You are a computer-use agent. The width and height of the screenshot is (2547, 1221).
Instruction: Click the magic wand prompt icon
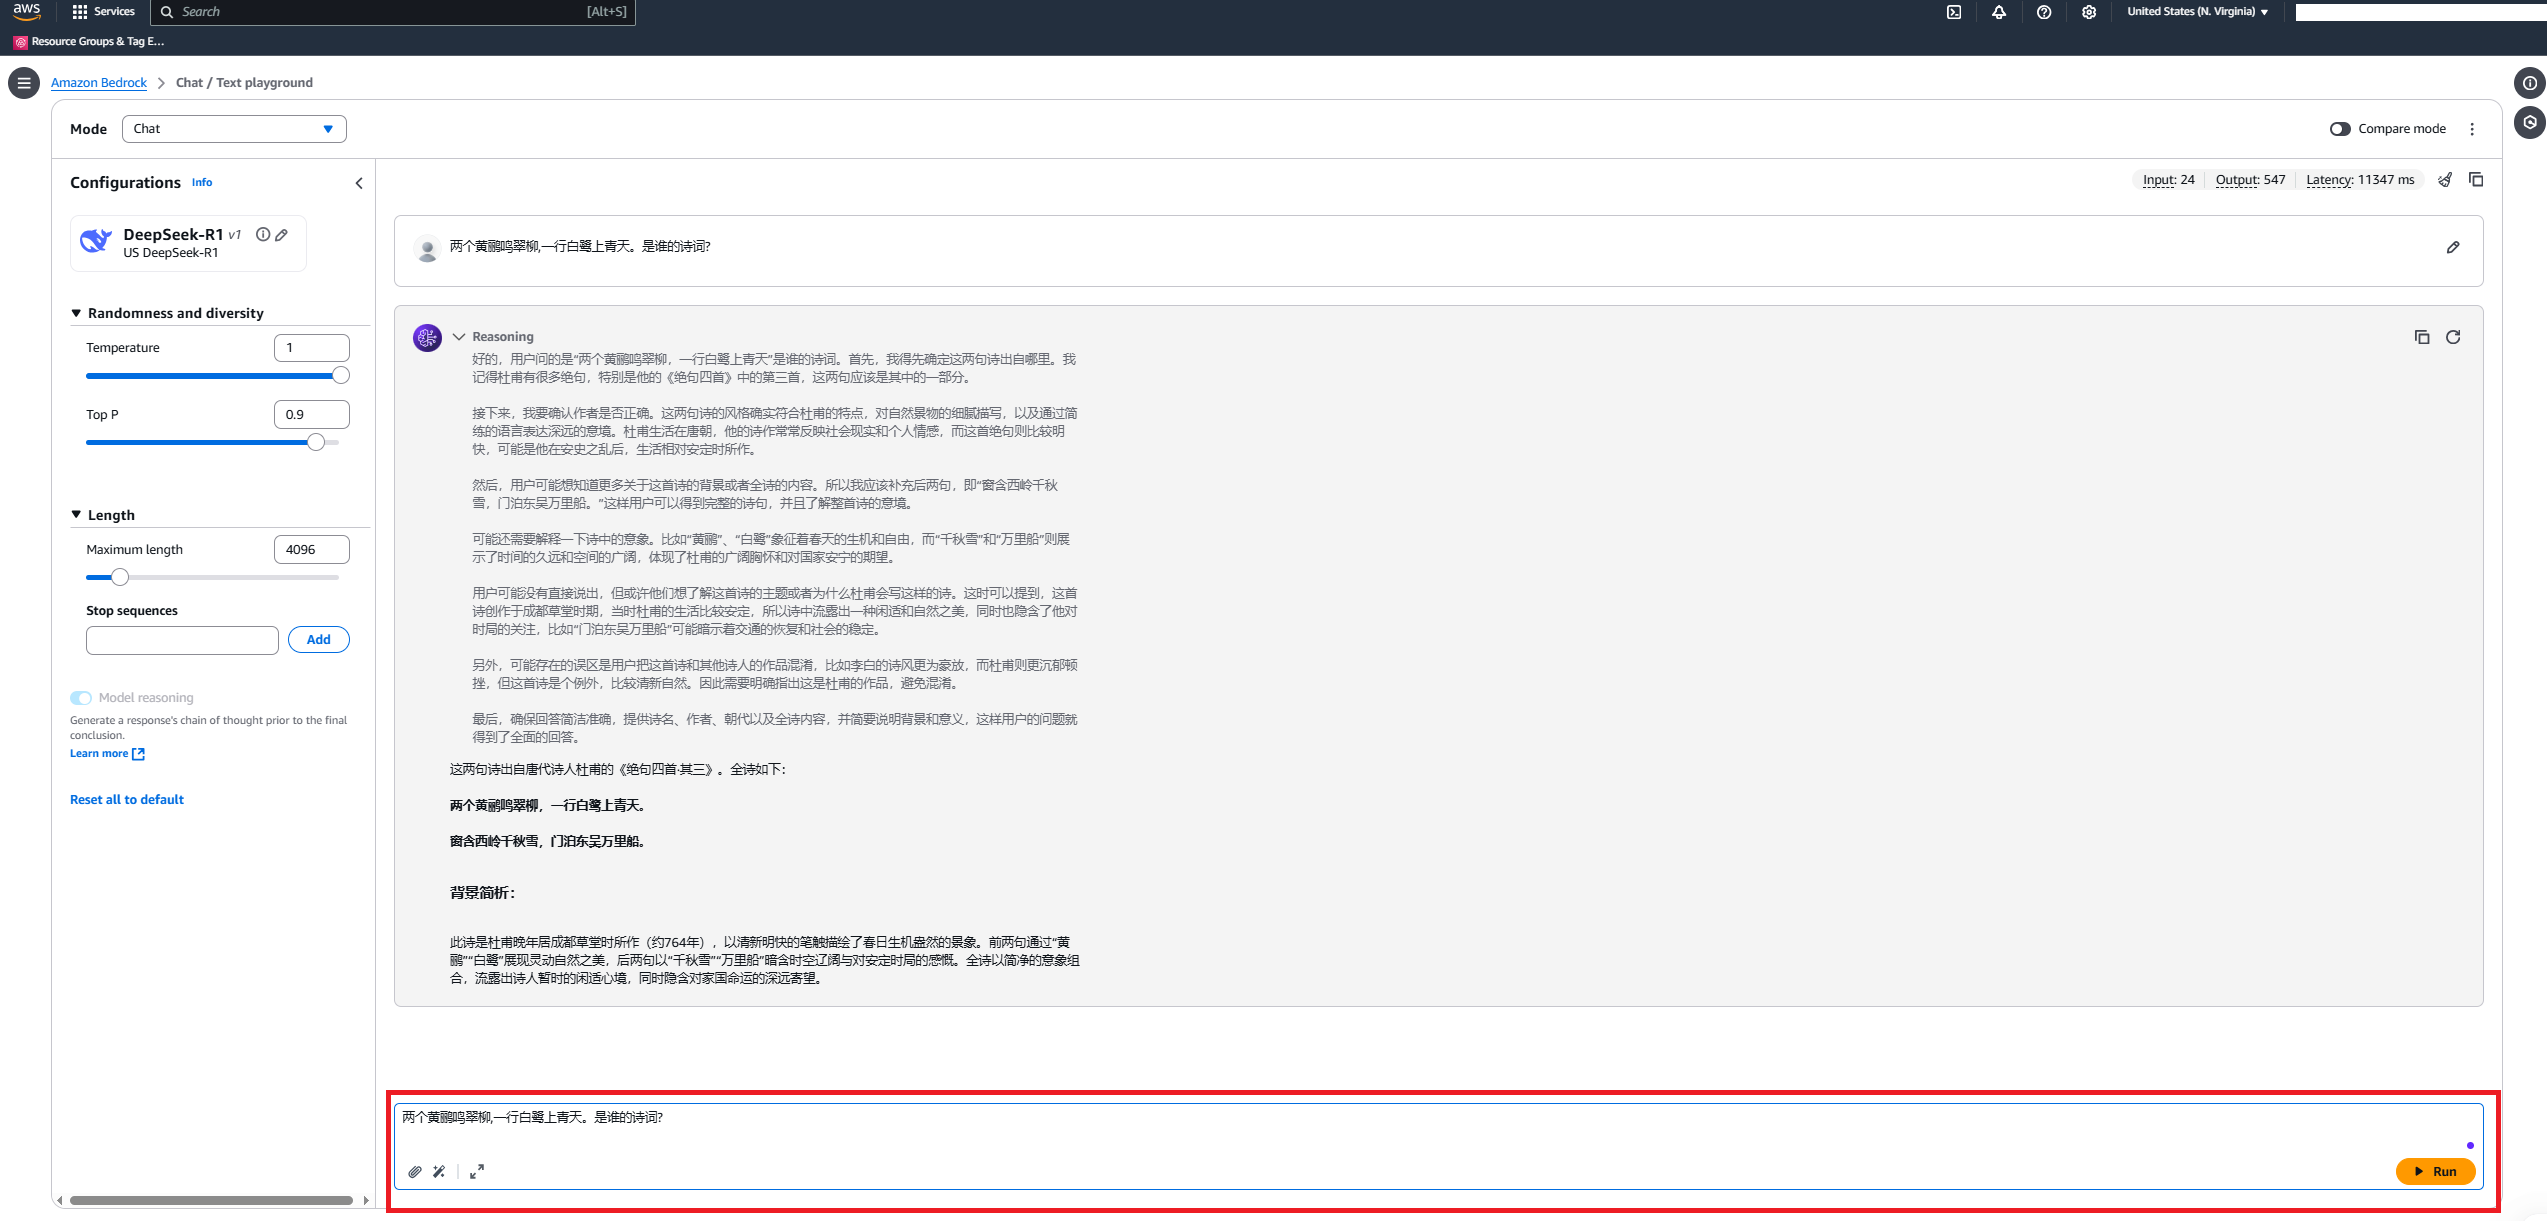(439, 1171)
